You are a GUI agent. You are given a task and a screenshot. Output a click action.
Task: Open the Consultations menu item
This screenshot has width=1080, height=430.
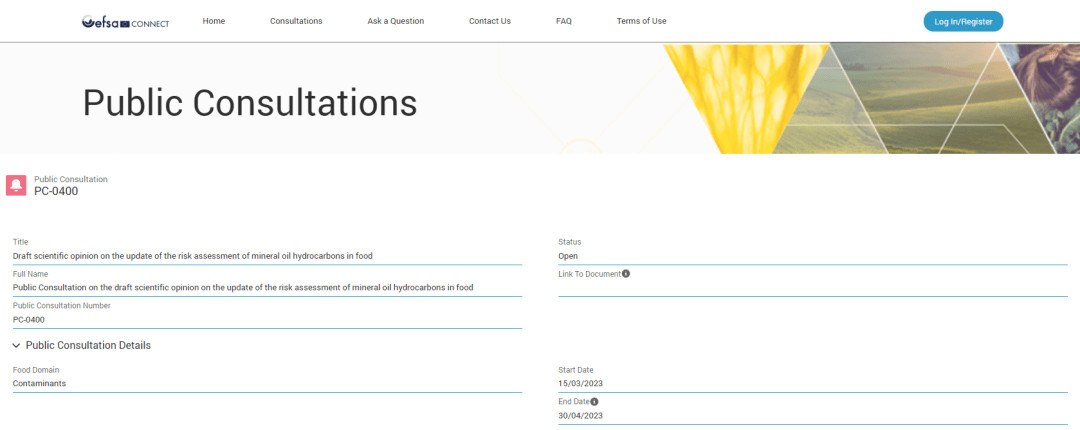point(296,21)
